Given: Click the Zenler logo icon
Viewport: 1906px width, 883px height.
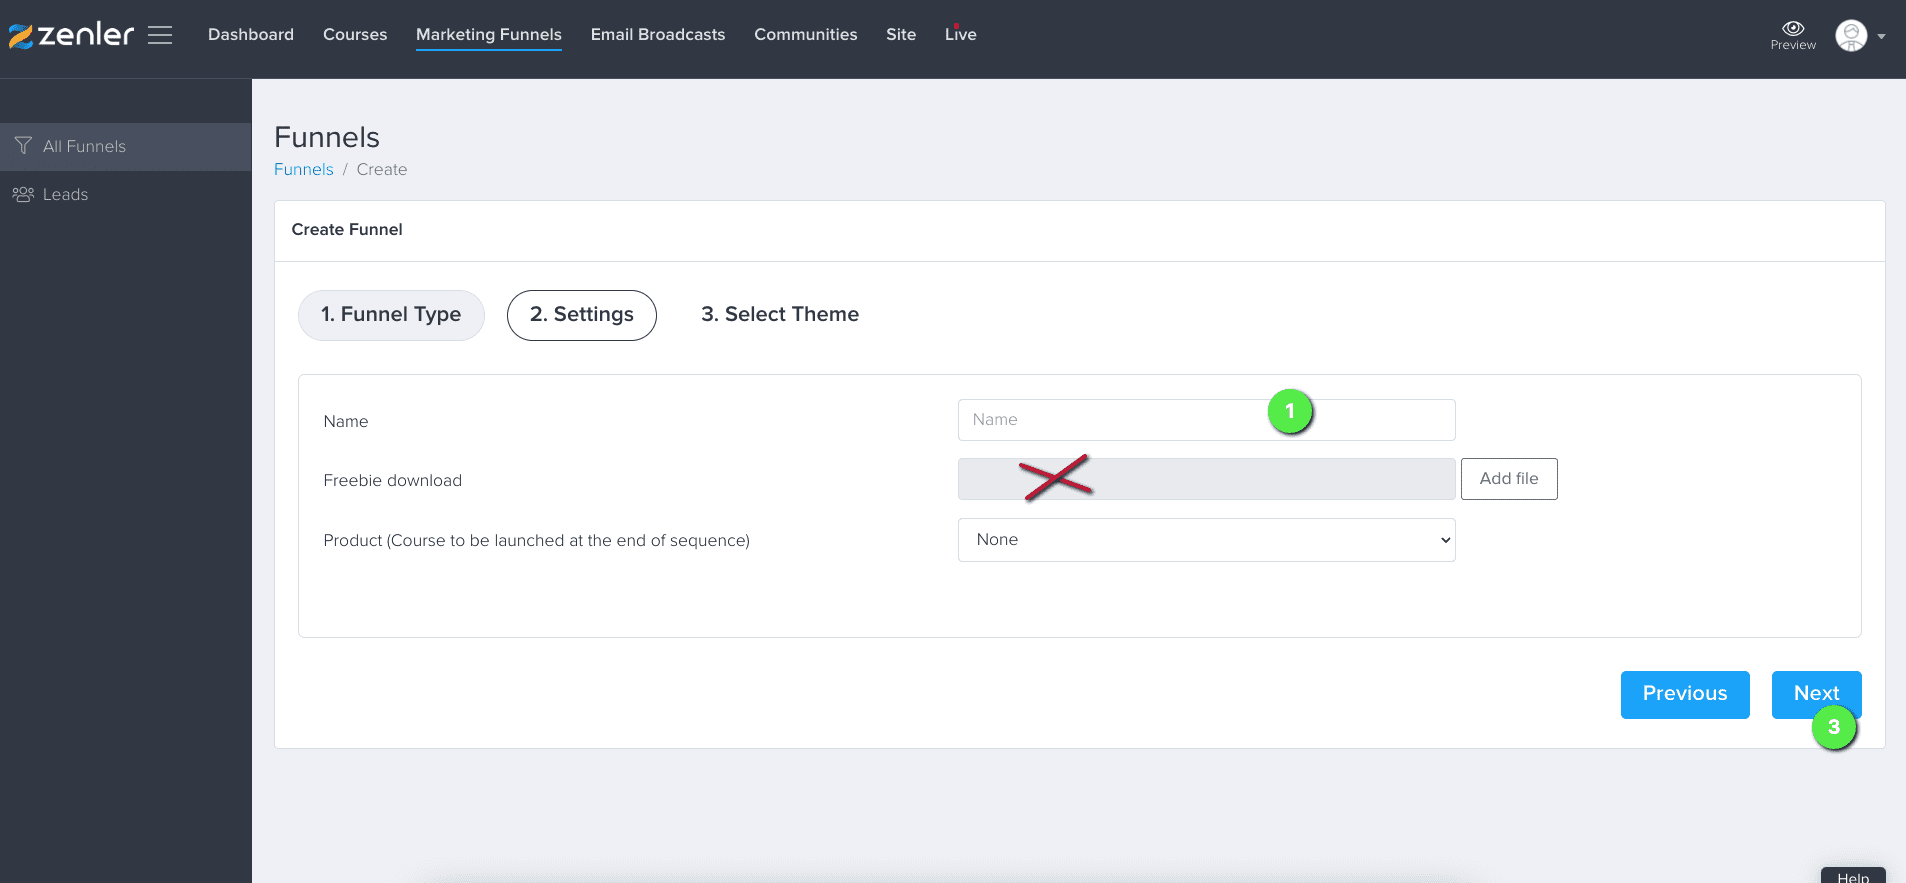Looking at the screenshot, I should (x=21, y=36).
